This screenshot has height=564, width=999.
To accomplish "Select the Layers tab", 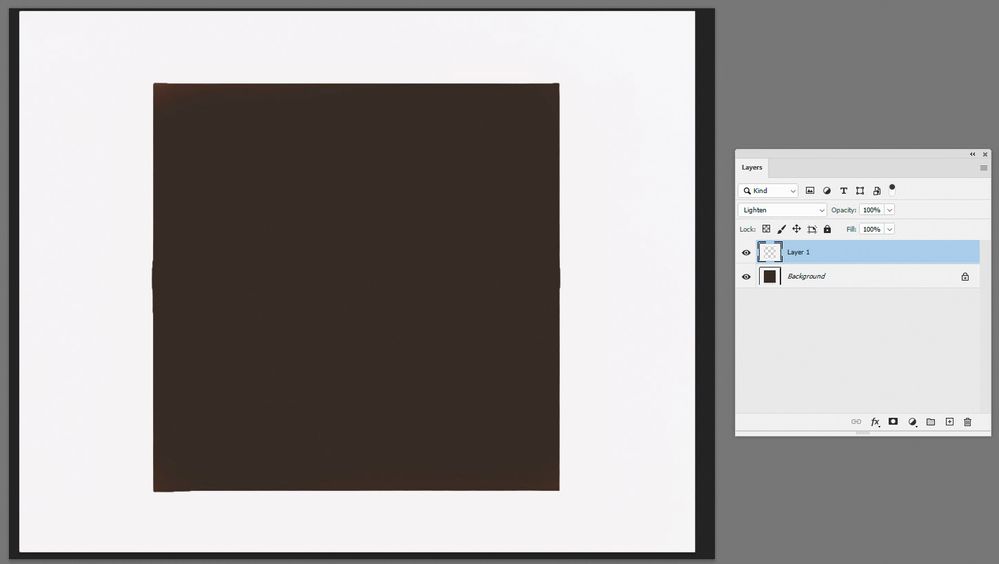I will click(x=752, y=168).
